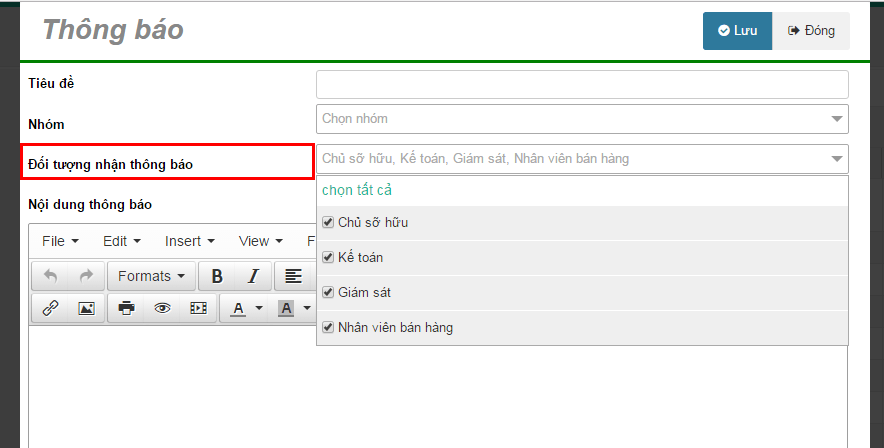
Task: Toggle italic text formatting
Action: tap(253, 276)
